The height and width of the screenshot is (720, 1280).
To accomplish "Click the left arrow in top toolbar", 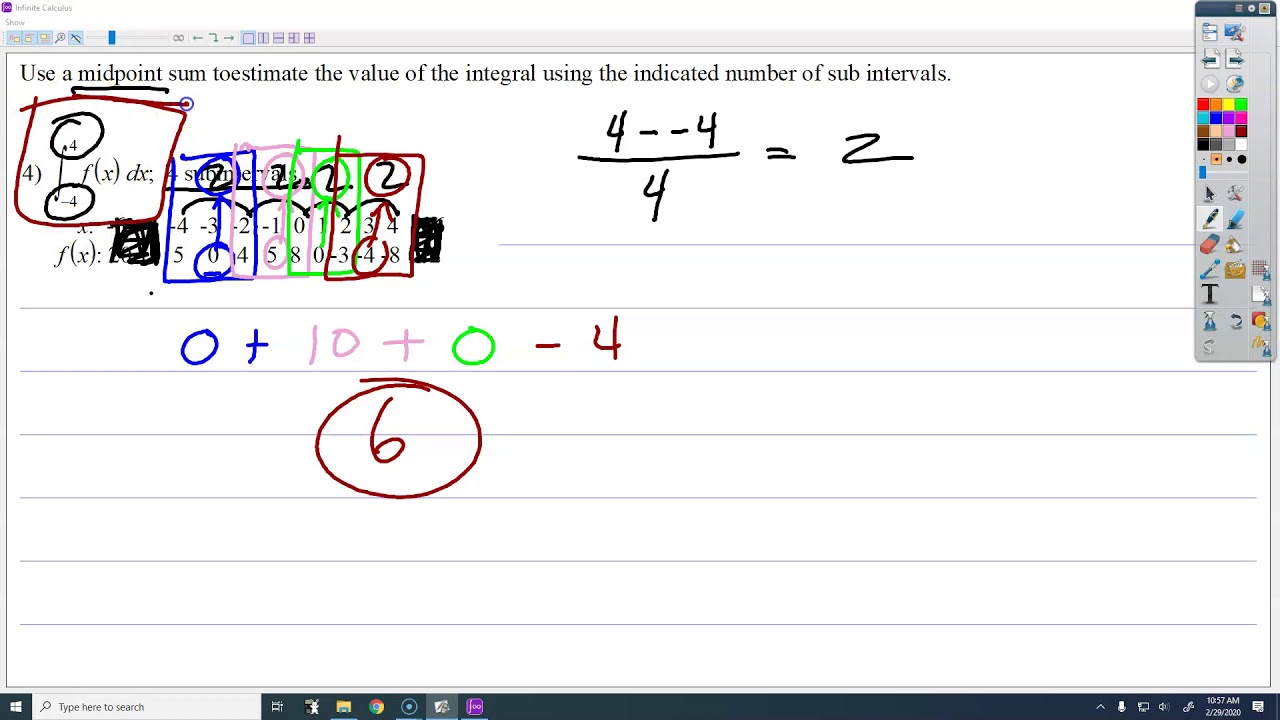I will (x=197, y=38).
